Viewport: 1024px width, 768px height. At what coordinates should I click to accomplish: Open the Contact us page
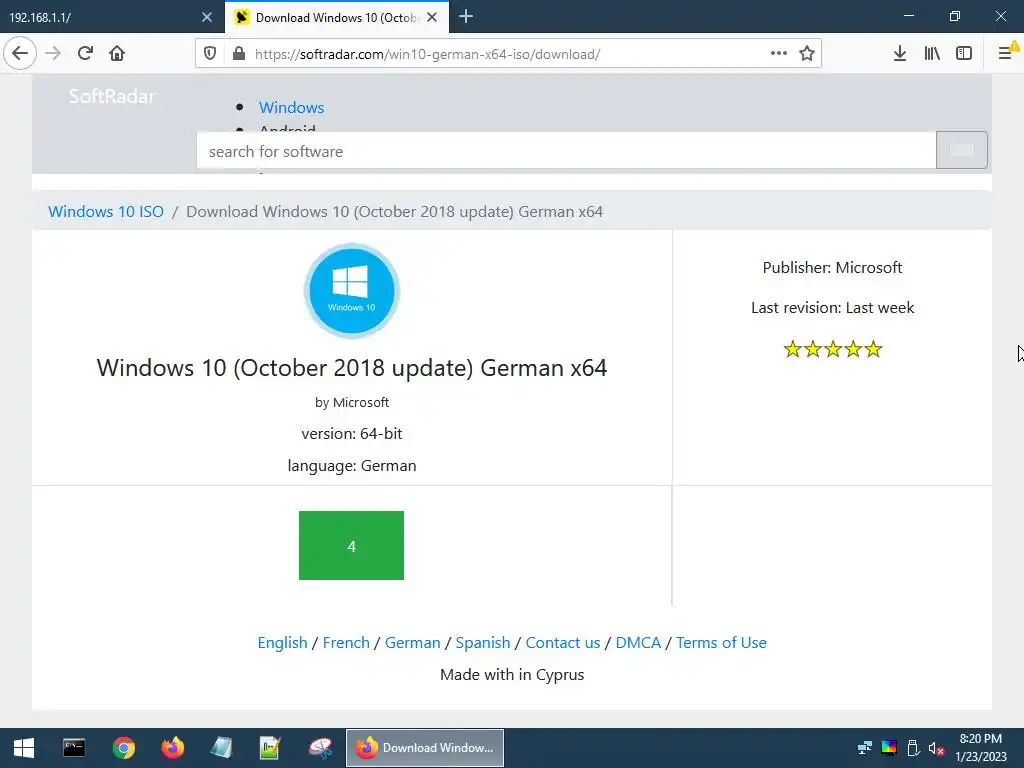[563, 643]
